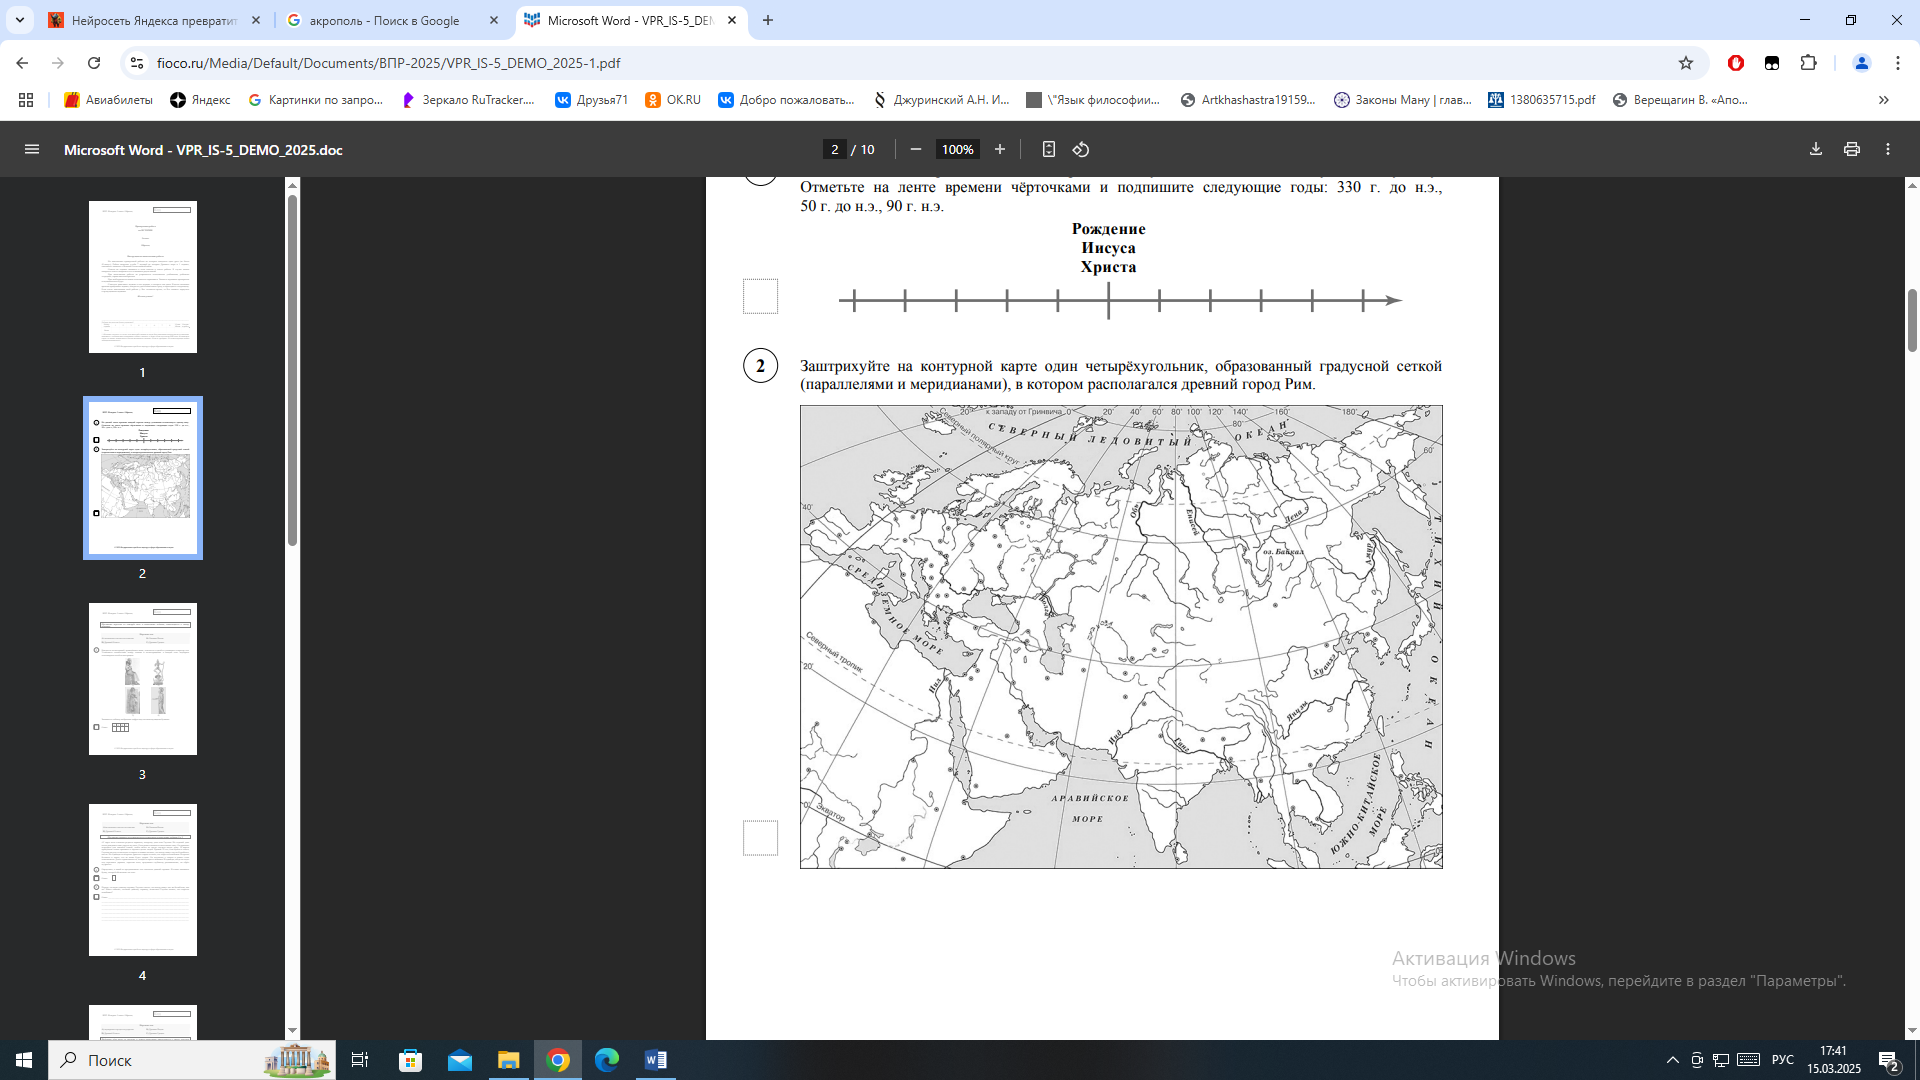The width and height of the screenshot is (1920, 1080).
Task: Print the PDF document
Action: pos(1852,149)
